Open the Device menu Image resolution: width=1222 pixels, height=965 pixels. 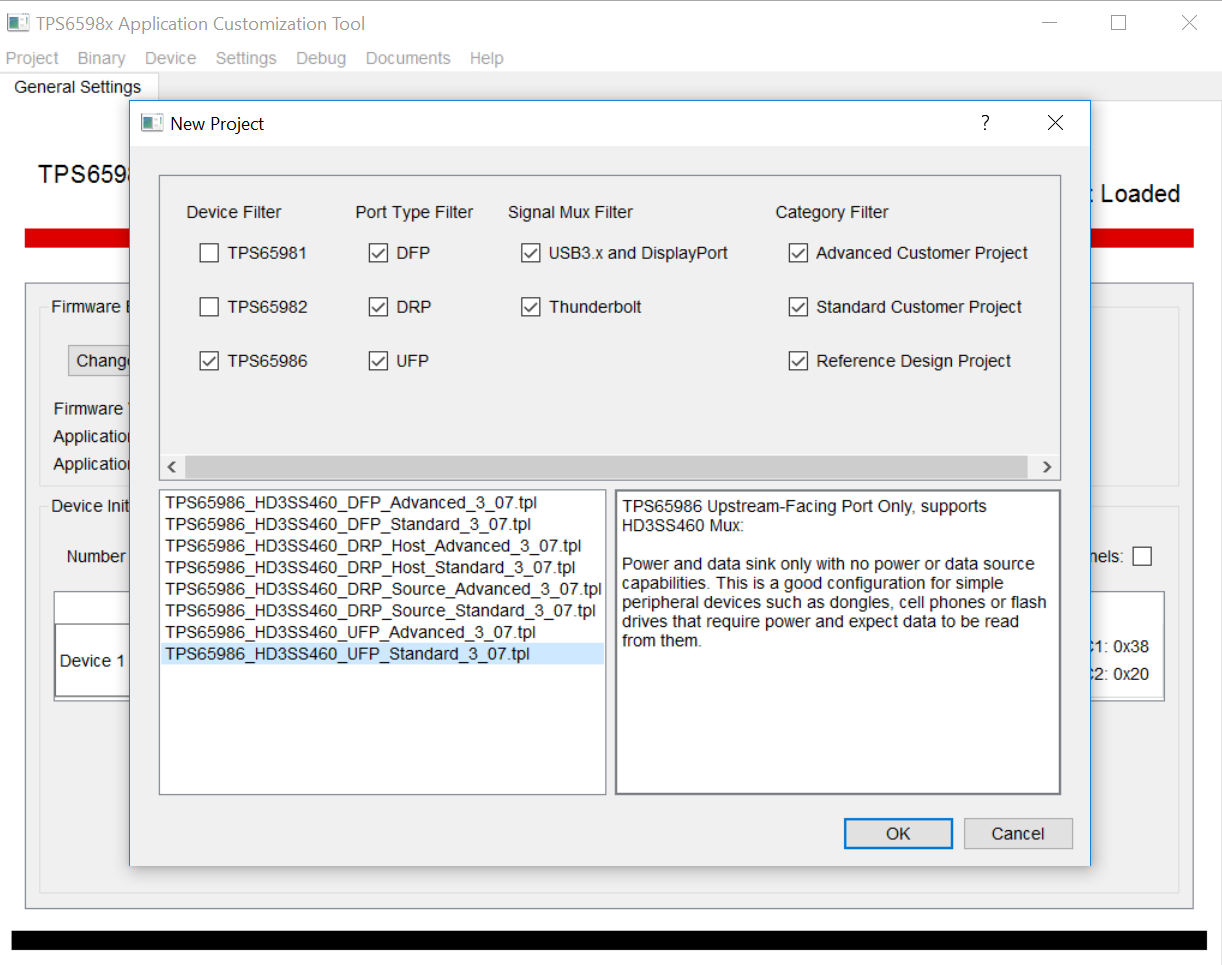(x=170, y=58)
